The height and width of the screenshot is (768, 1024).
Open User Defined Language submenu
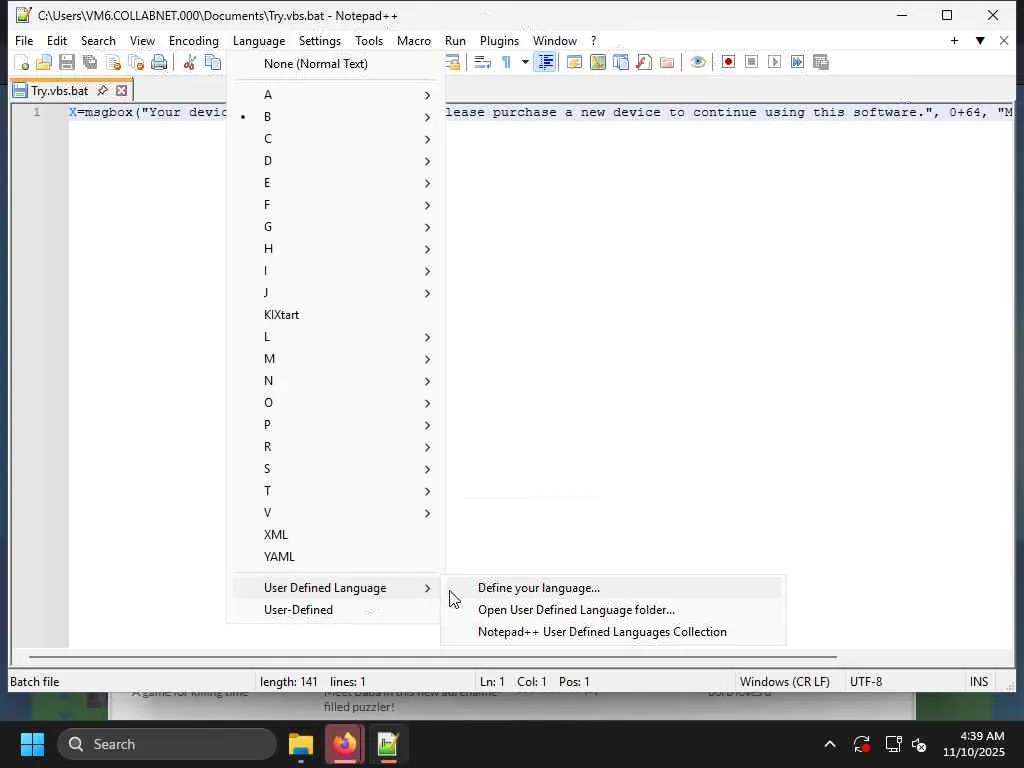tap(336, 588)
